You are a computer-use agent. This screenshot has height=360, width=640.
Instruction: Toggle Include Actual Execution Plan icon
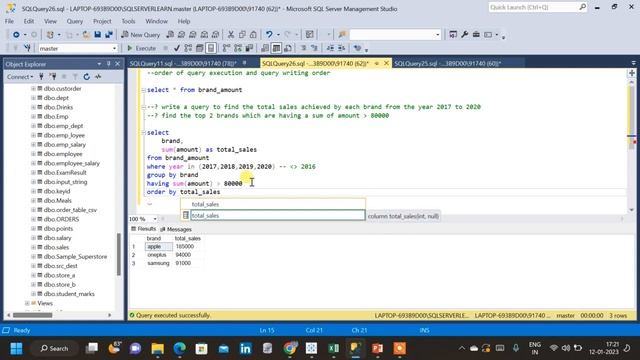227,48
